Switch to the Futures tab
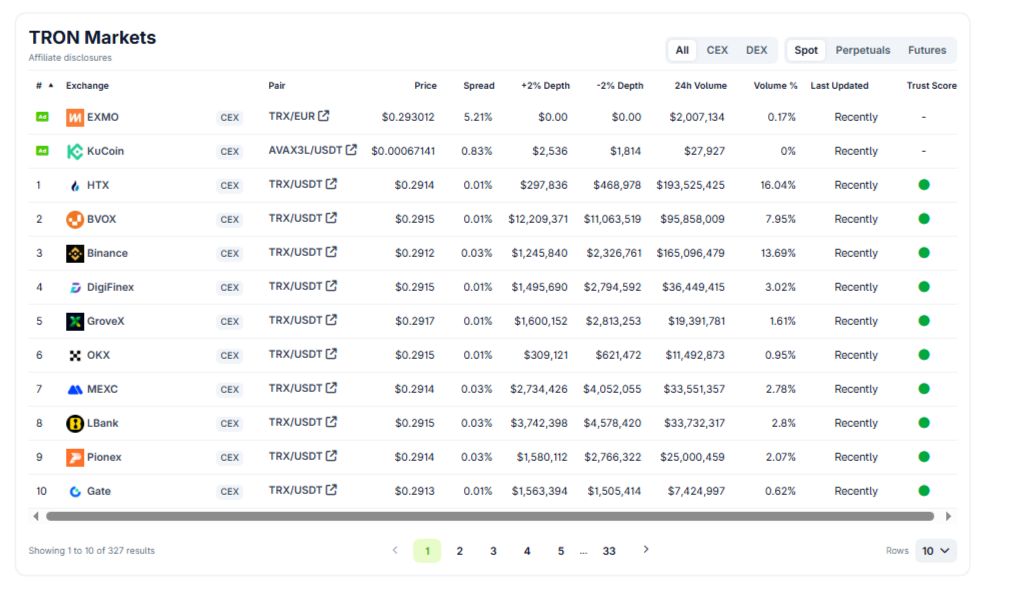 point(927,50)
